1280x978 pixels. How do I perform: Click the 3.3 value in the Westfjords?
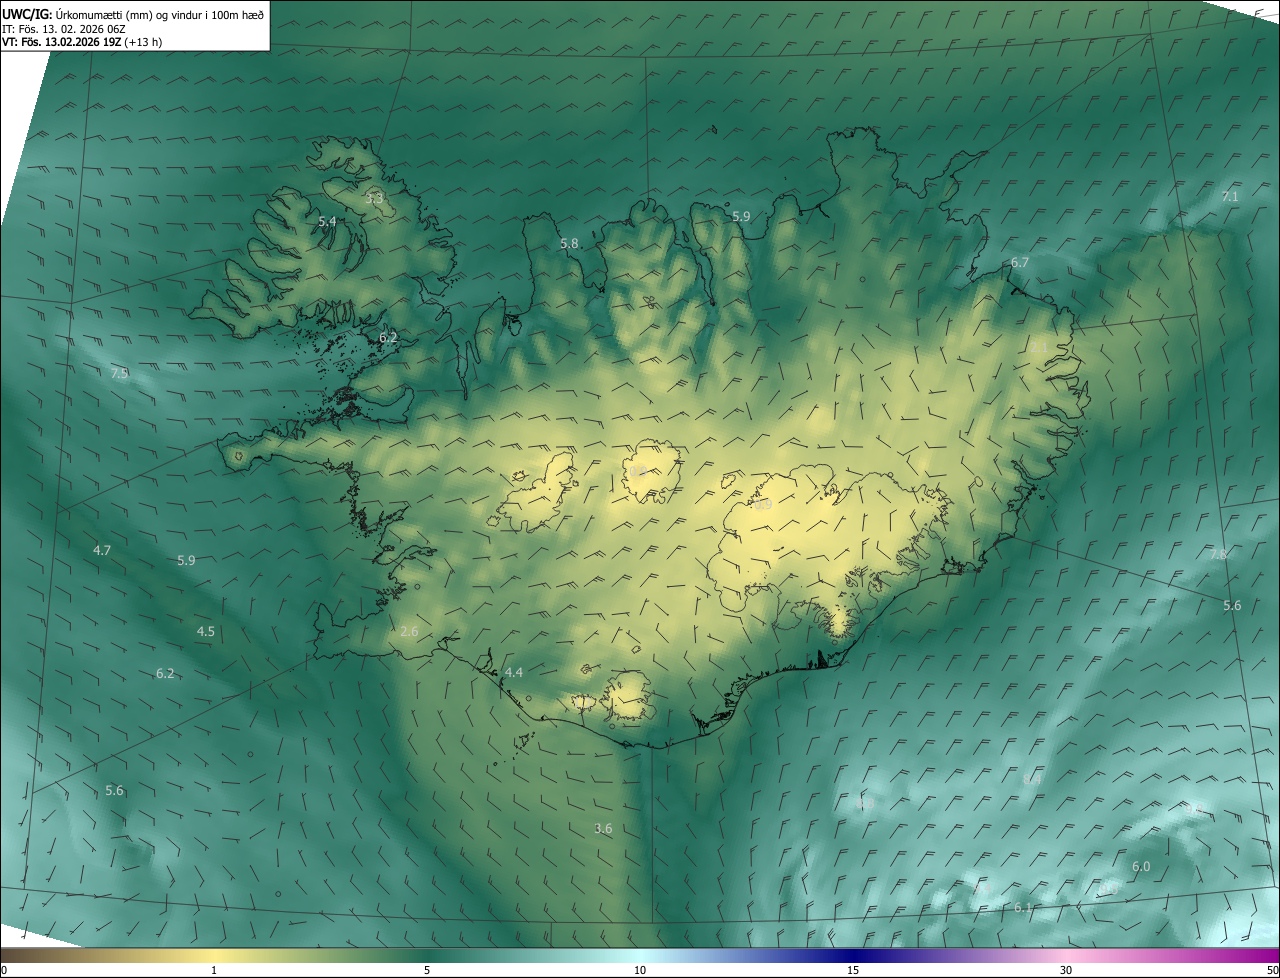point(374,198)
